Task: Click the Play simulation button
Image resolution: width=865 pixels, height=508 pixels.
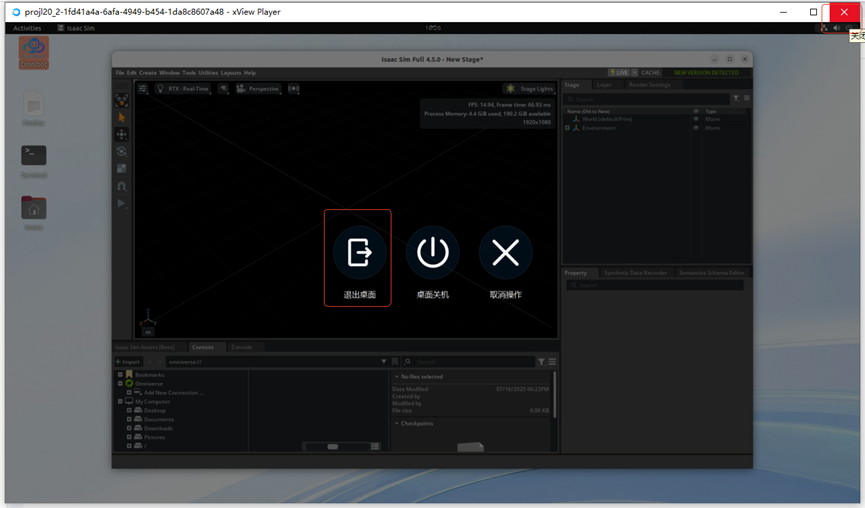Action: 121,204
